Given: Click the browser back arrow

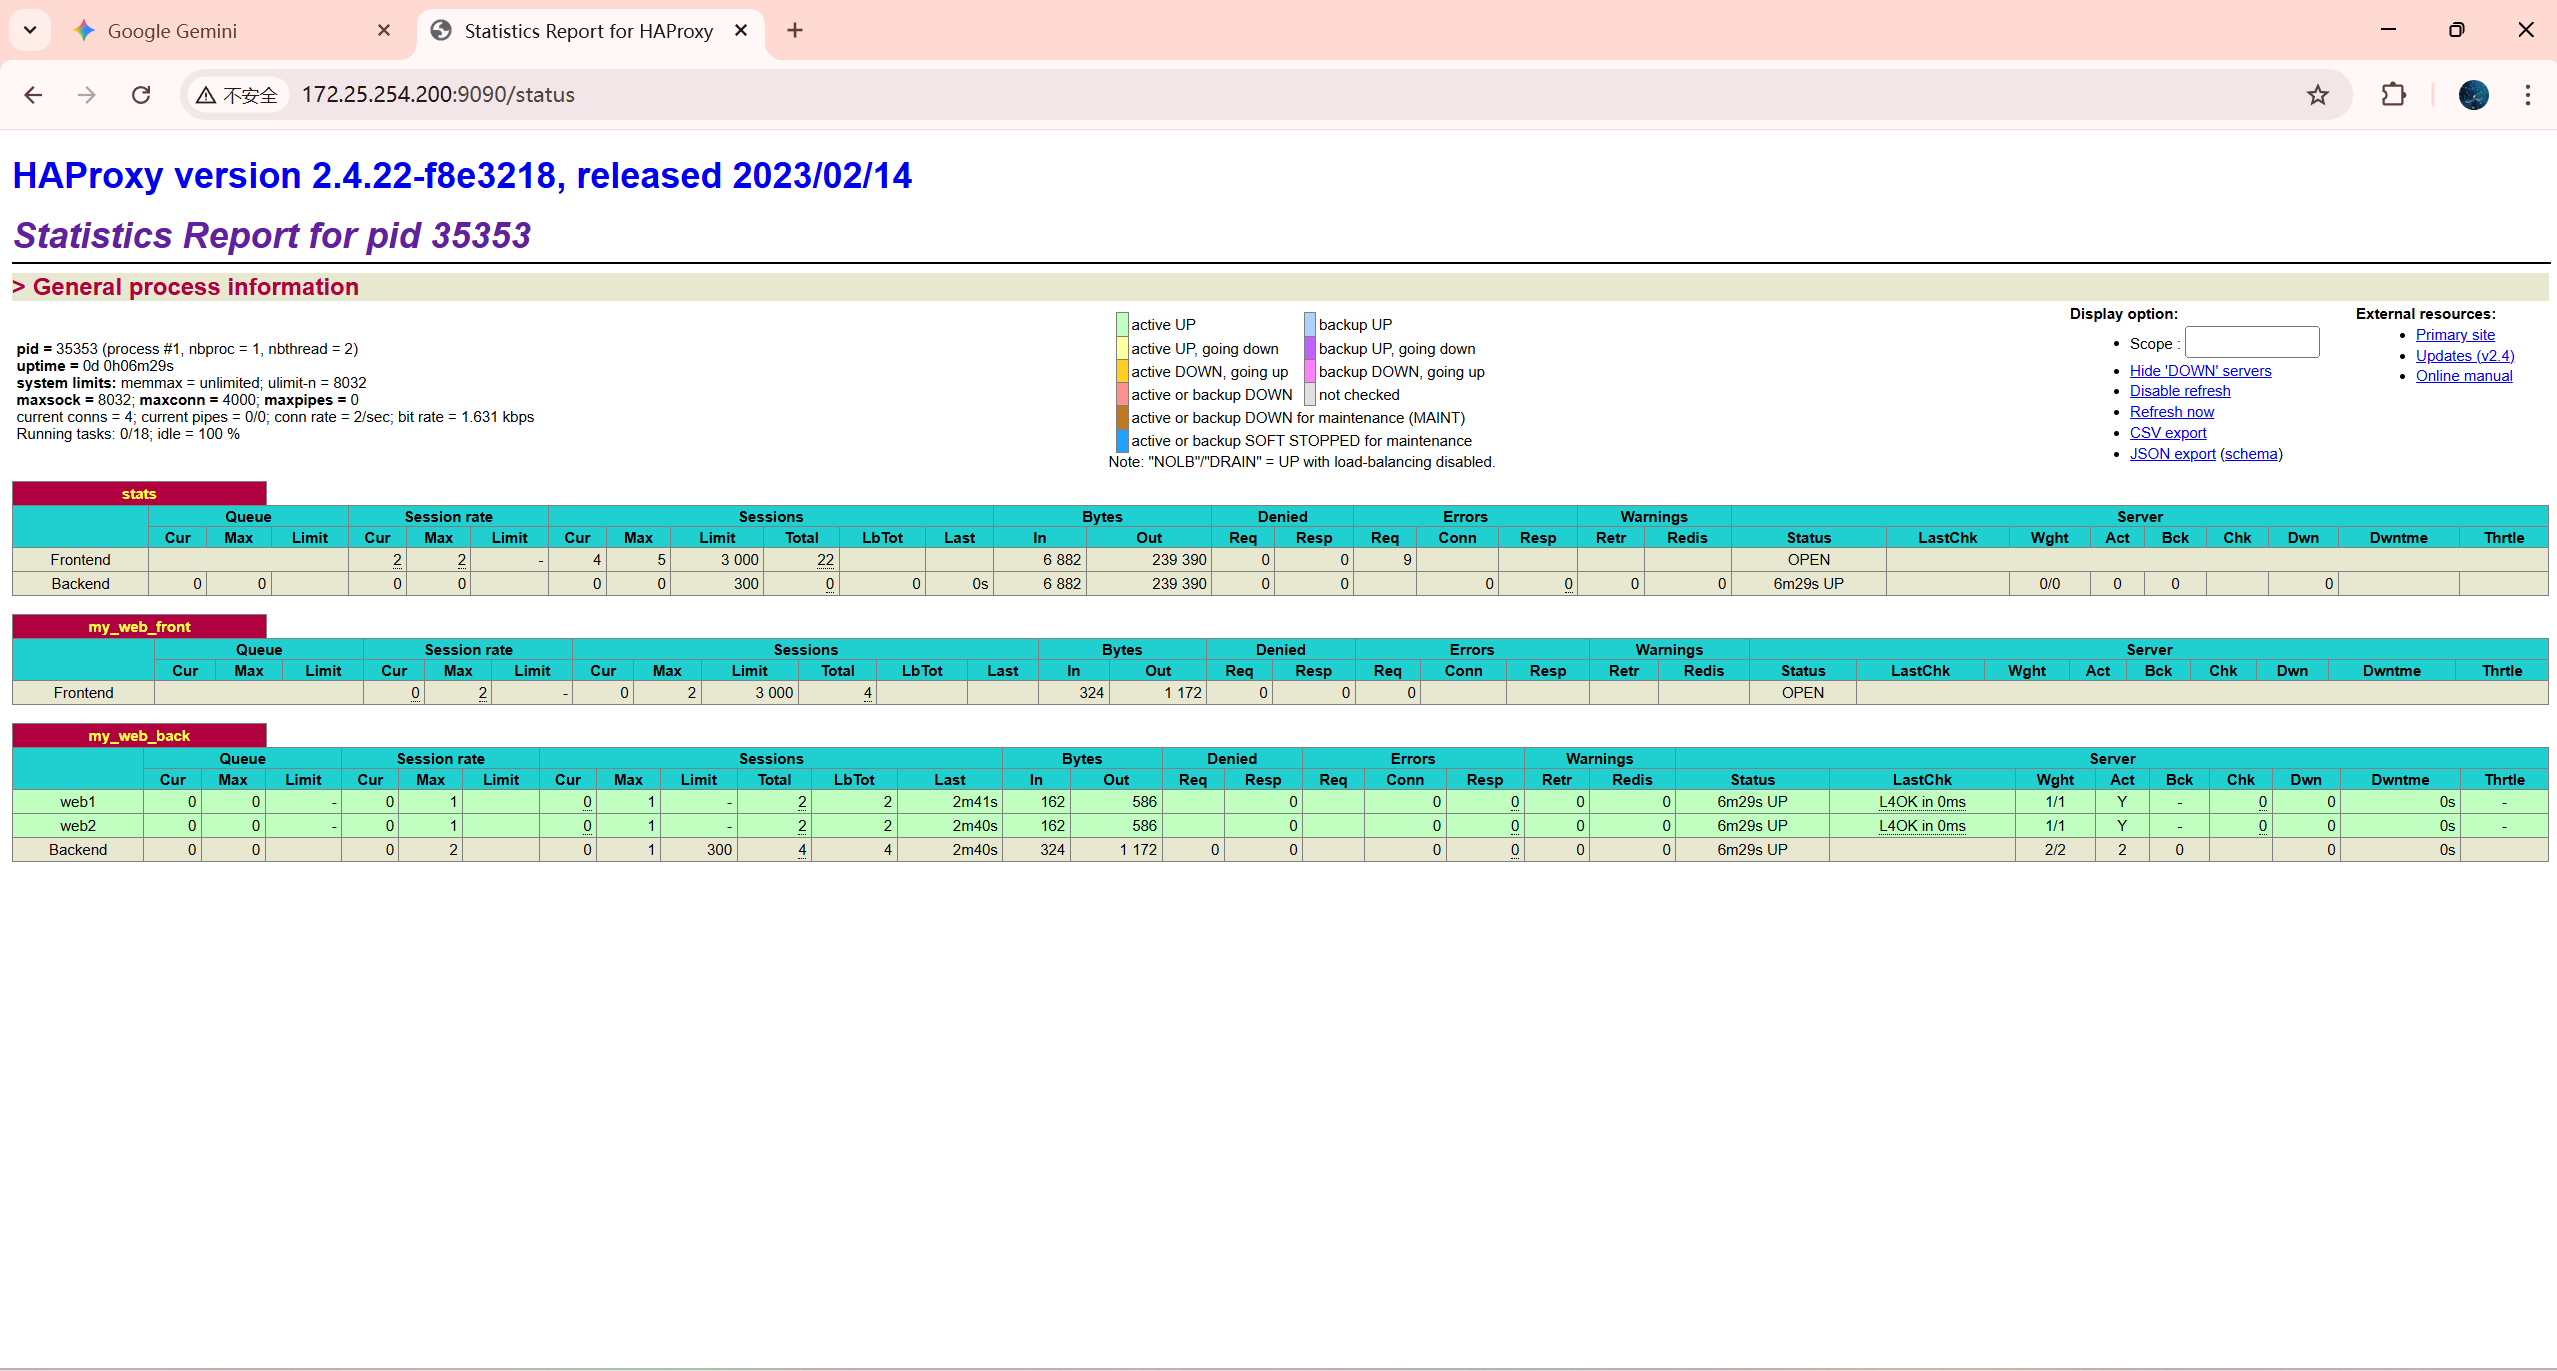Looking at the screenshot, I should tap(33, 95).
